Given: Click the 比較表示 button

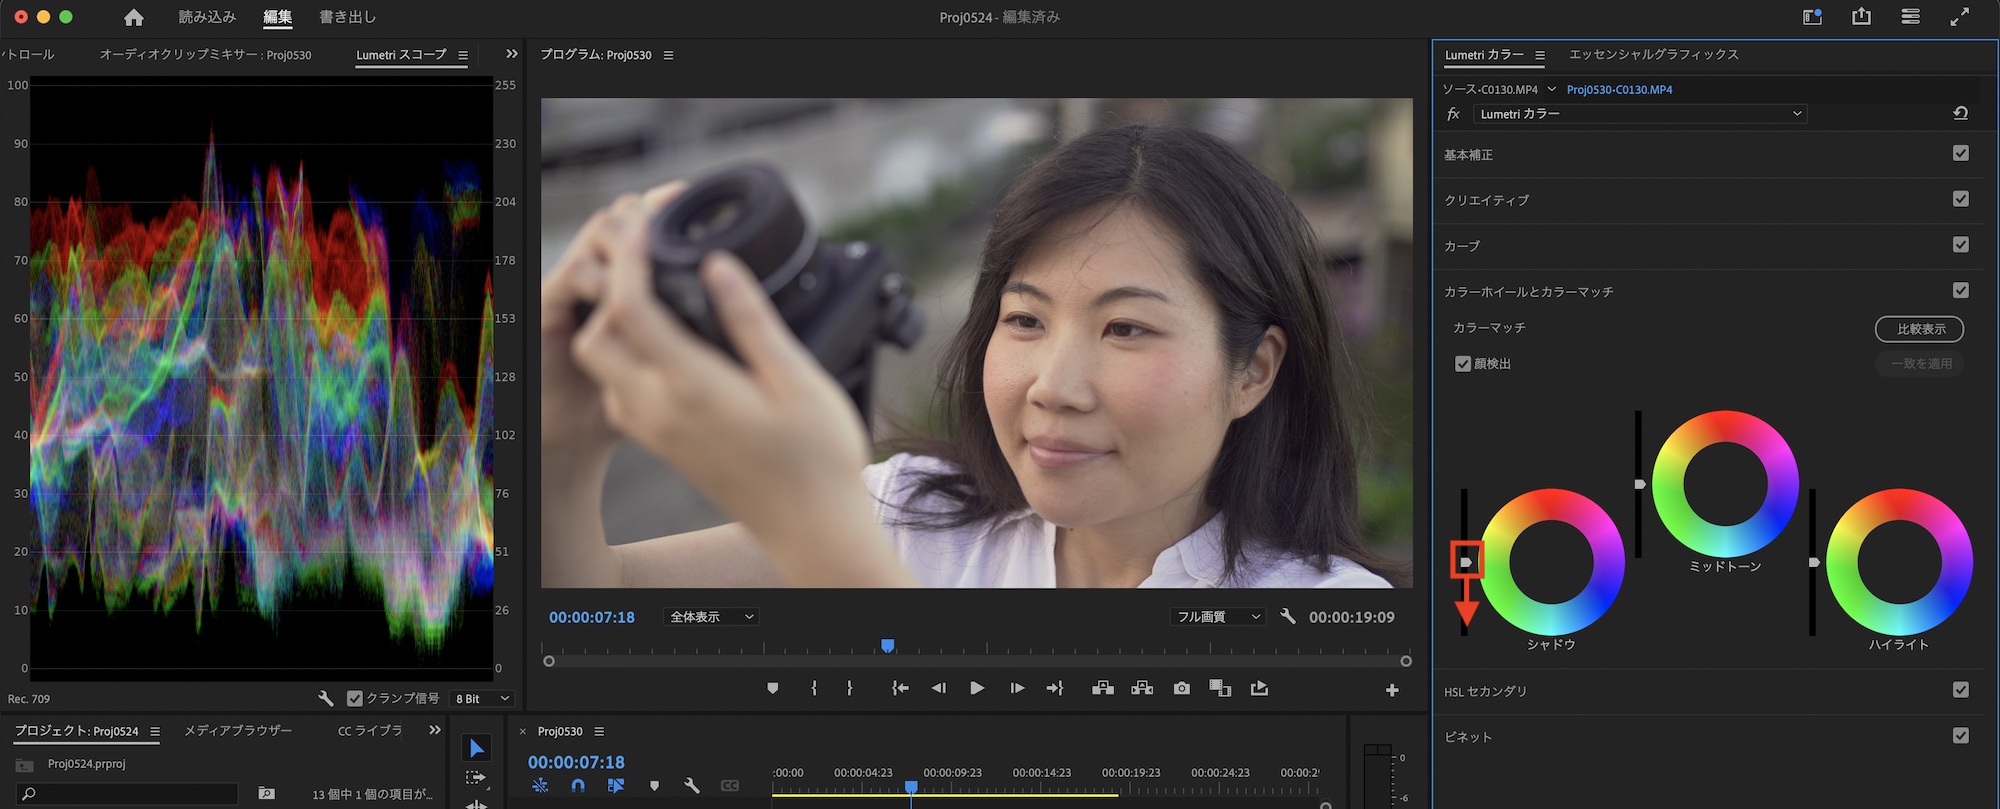Looking at the screenshot, I should coord(1918,329).
